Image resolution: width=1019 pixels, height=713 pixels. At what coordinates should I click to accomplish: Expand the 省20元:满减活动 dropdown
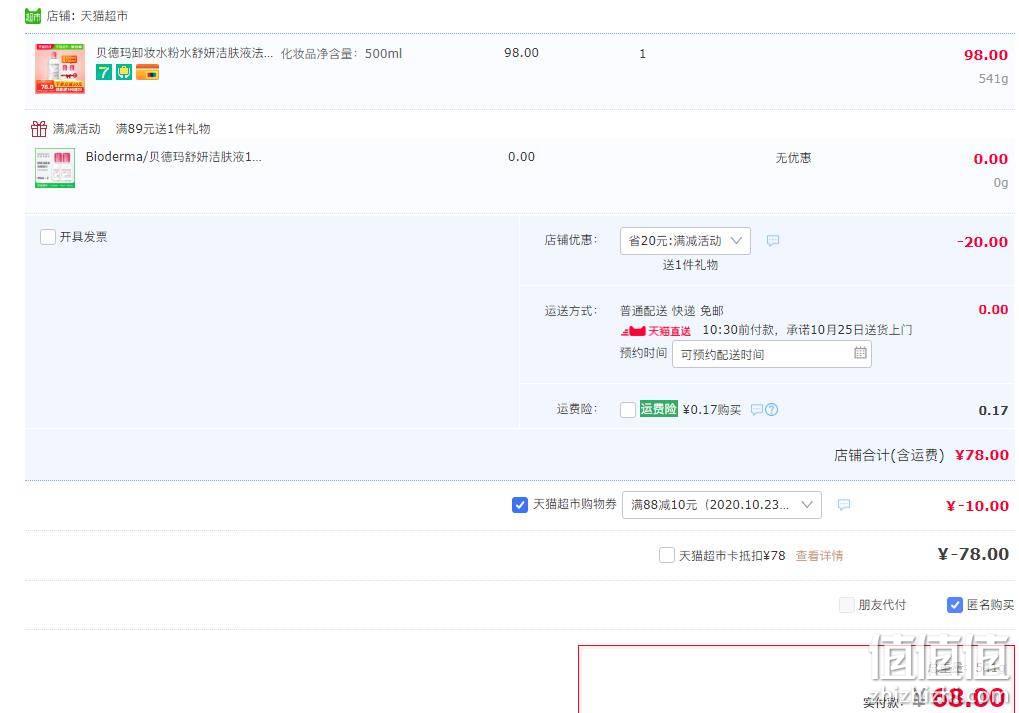coord(685,240)
